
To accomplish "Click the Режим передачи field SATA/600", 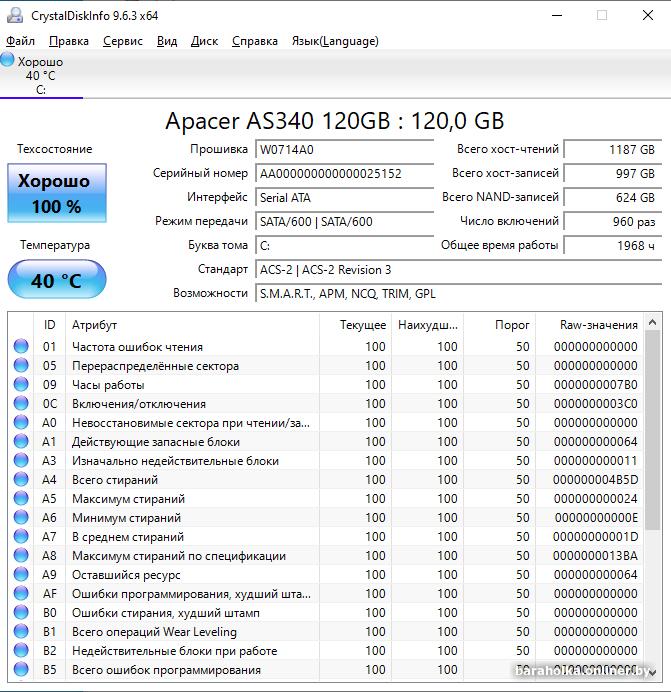I will pos(344,221).
